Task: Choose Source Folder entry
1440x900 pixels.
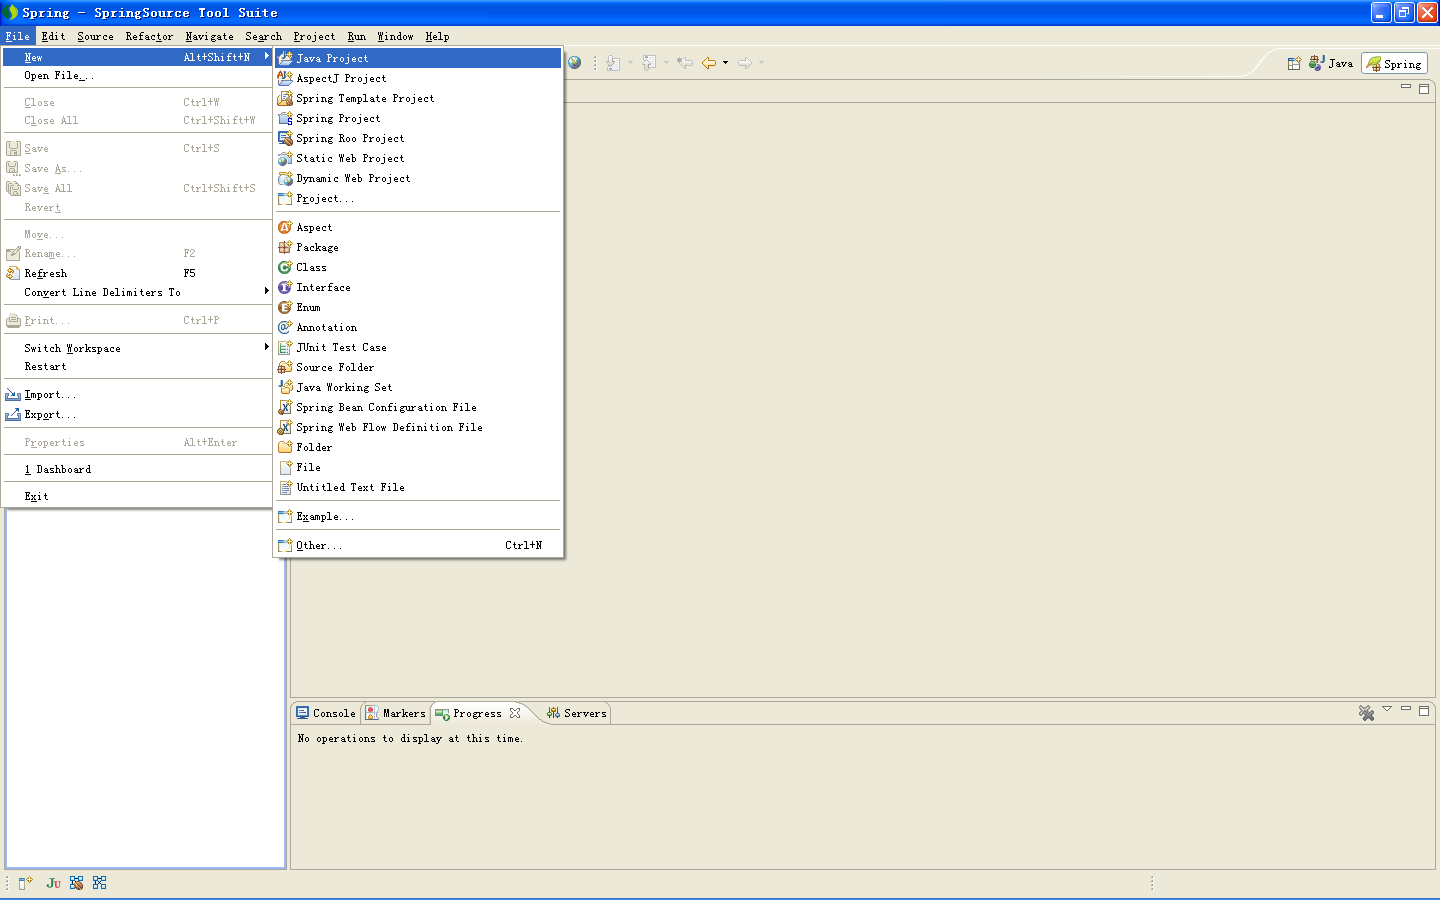Action: (x=418, y=367)
